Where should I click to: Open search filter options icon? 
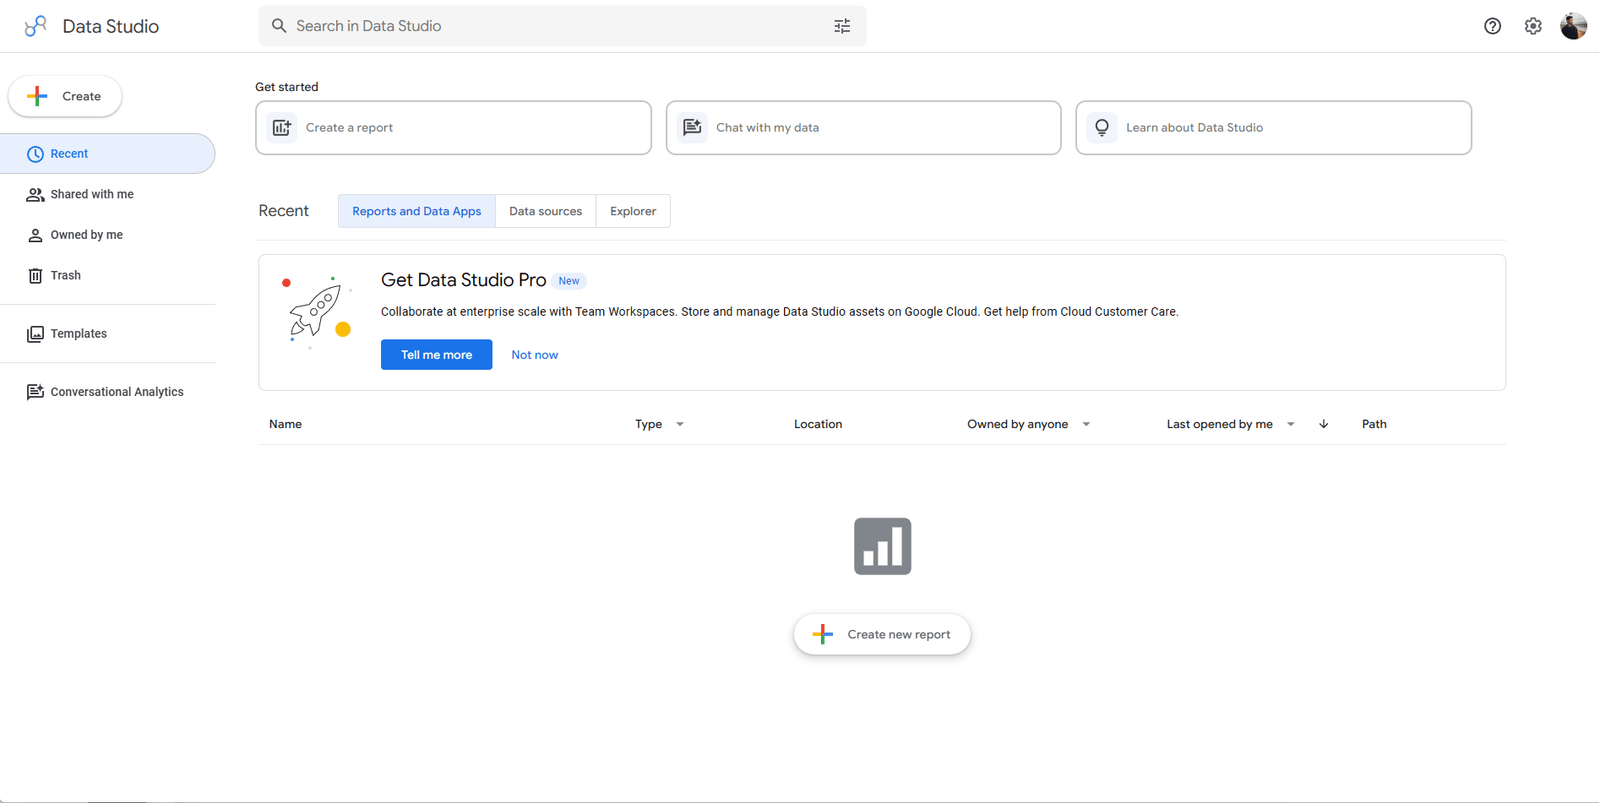(842, 26)
